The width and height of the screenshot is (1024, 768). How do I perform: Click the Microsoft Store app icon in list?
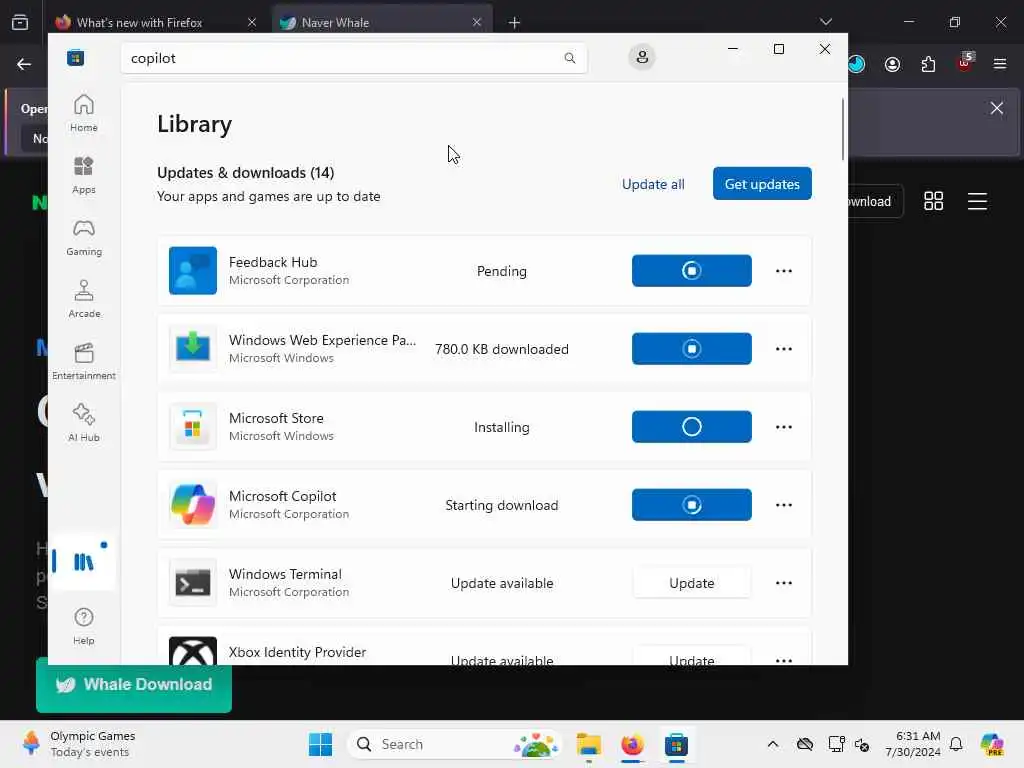pos(193,426)
